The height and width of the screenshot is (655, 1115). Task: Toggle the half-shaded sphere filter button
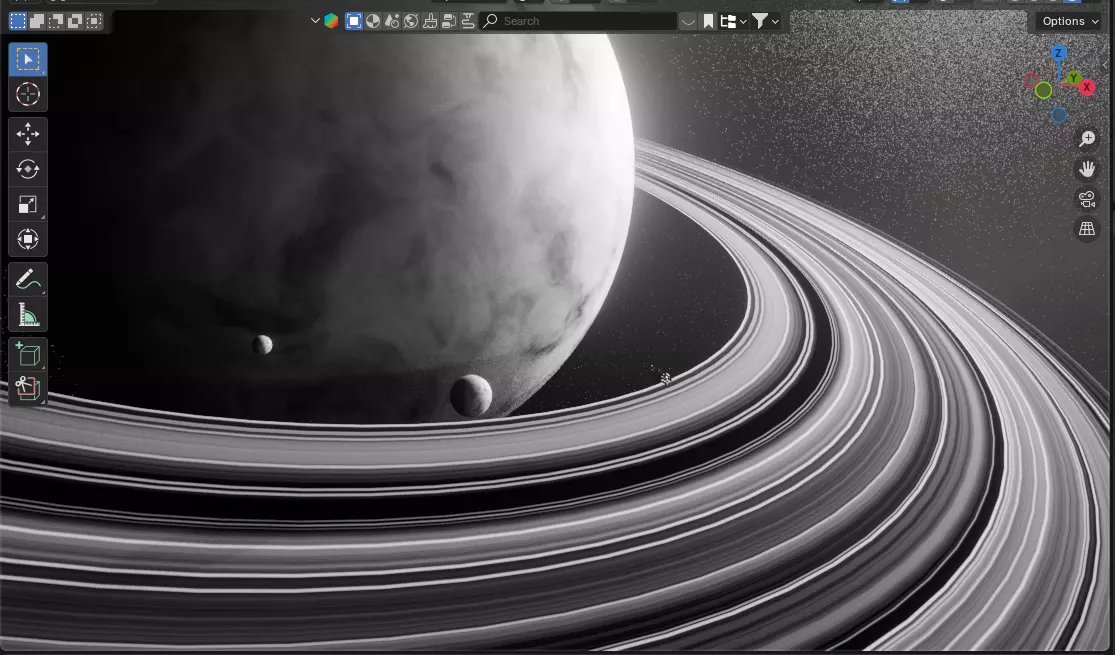pos(373,21)
